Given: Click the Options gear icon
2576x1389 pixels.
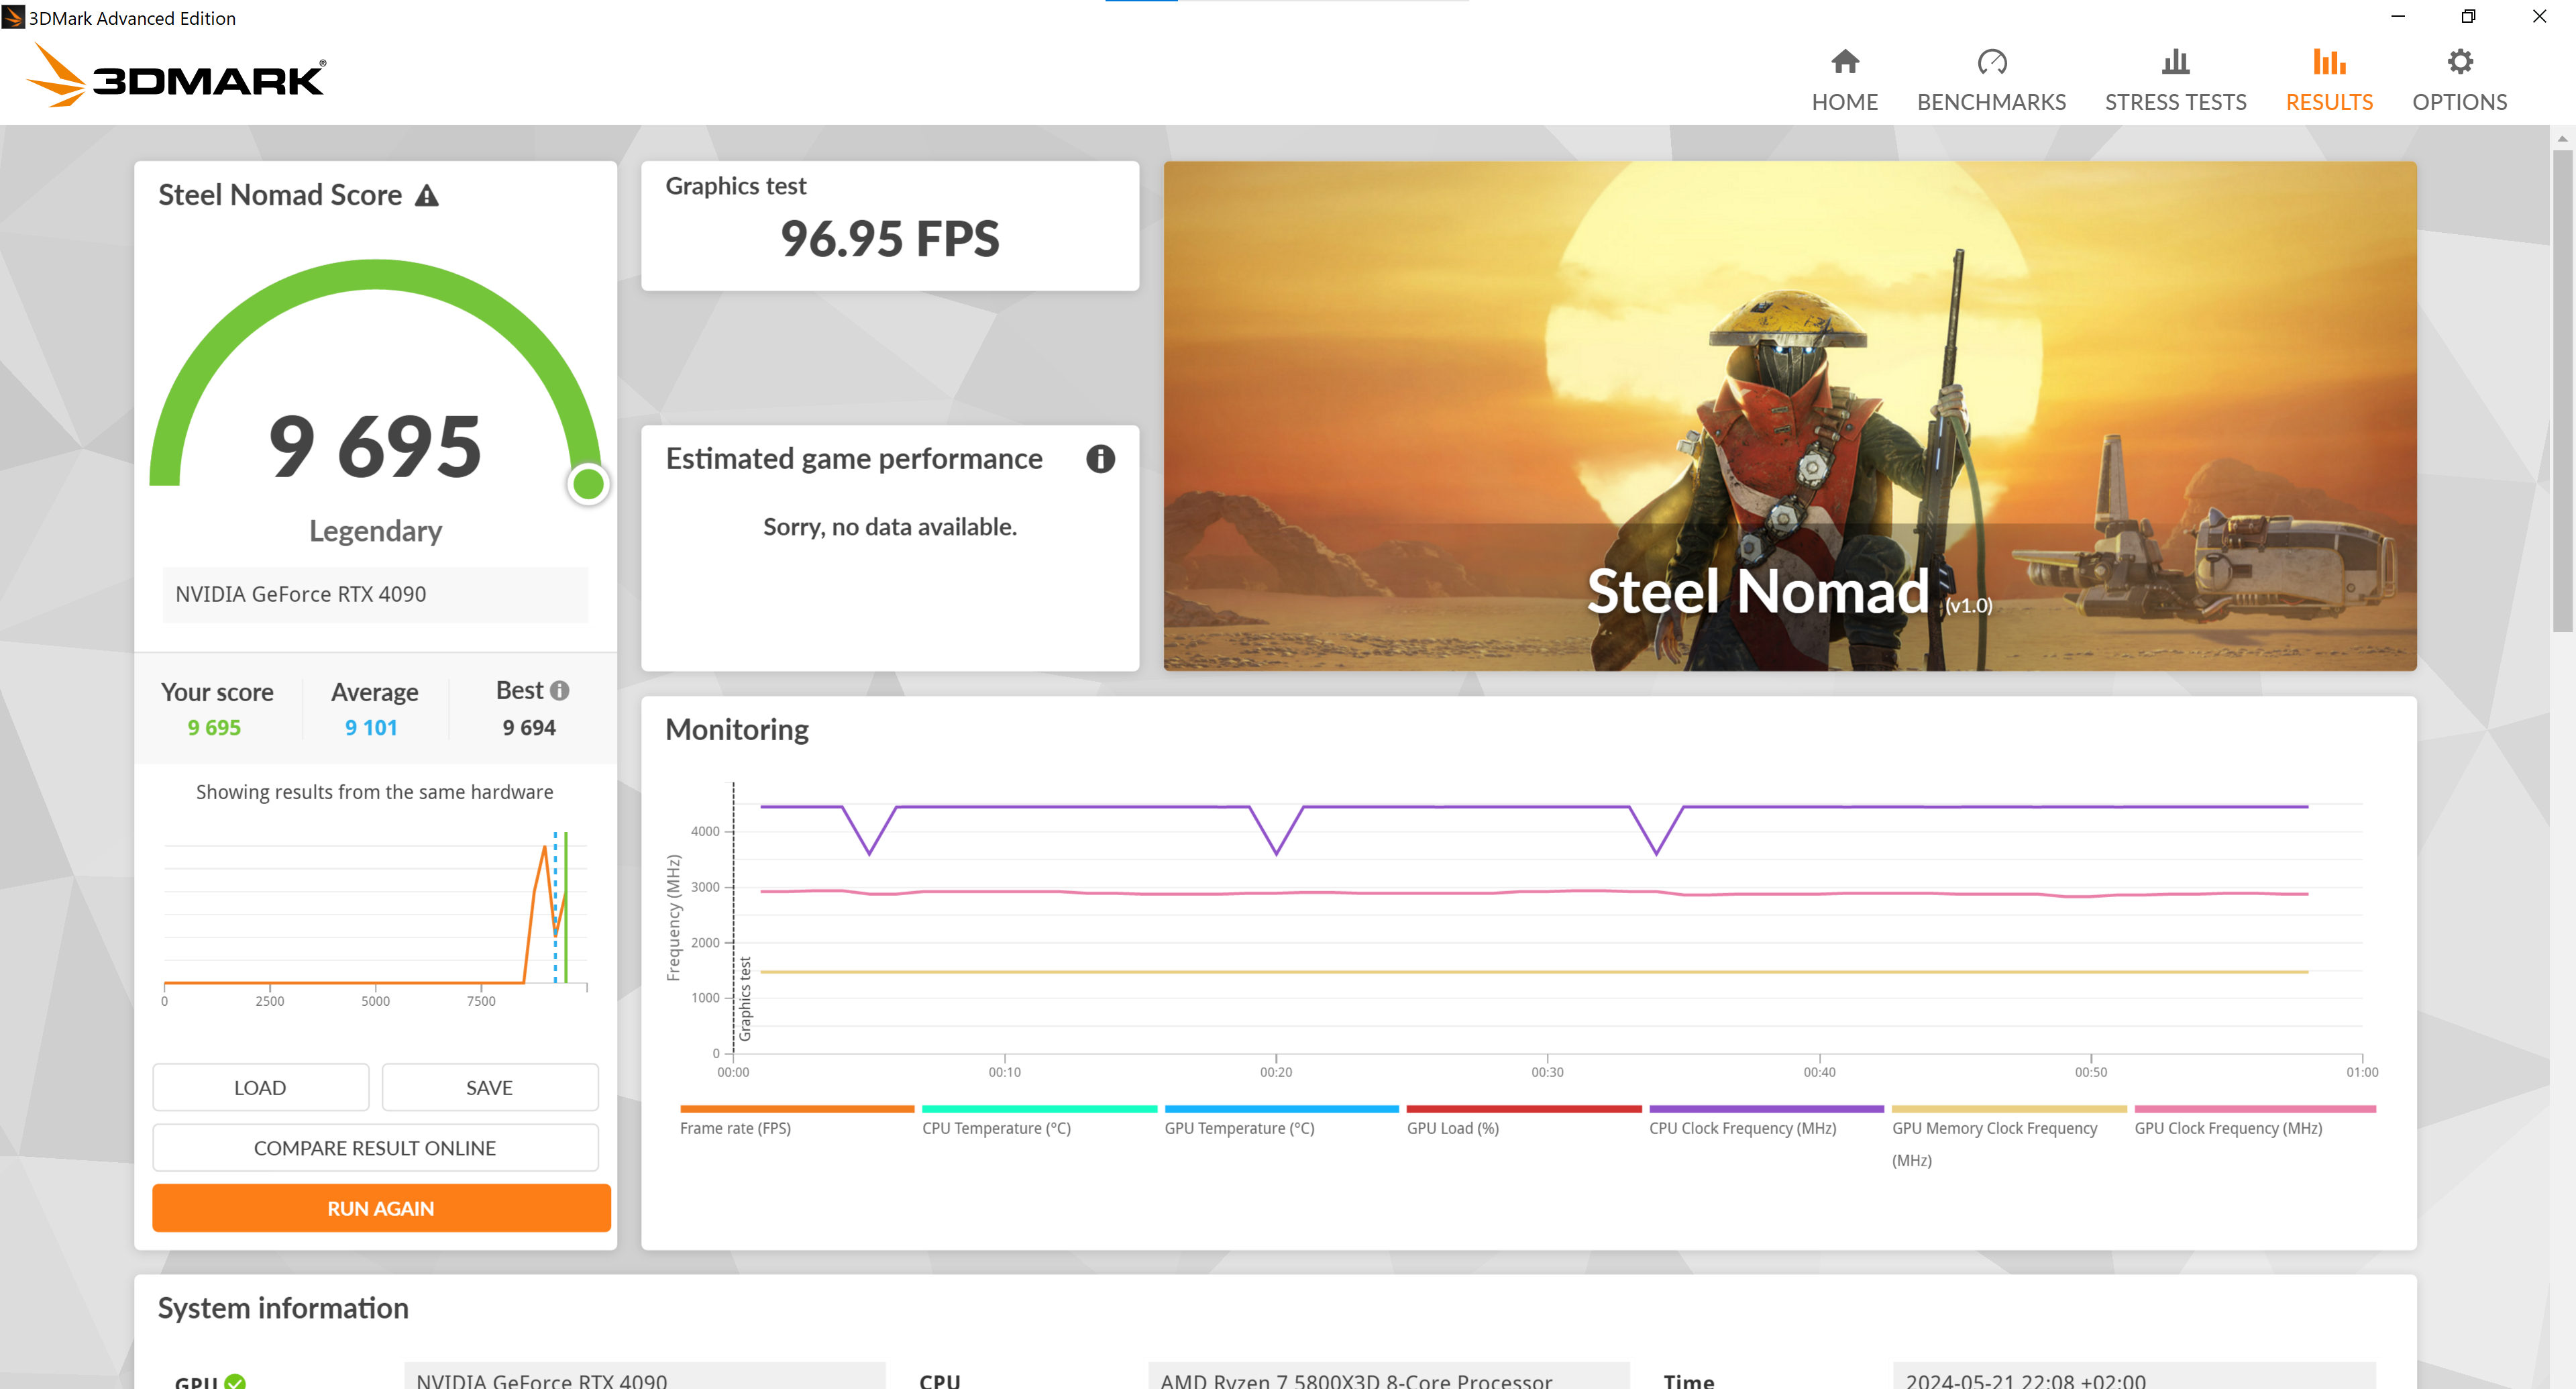Looking at the screenshot, I should click(2458, 62).
